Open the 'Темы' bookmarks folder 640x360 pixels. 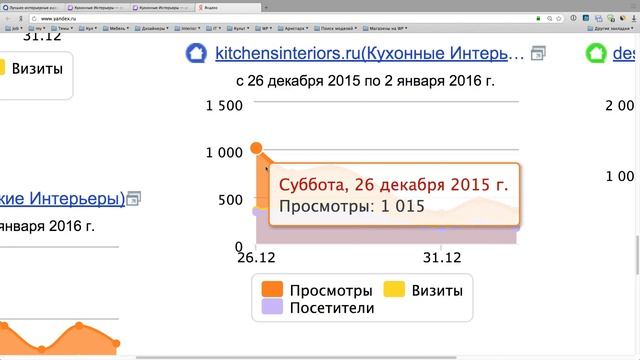coord(62,29)
